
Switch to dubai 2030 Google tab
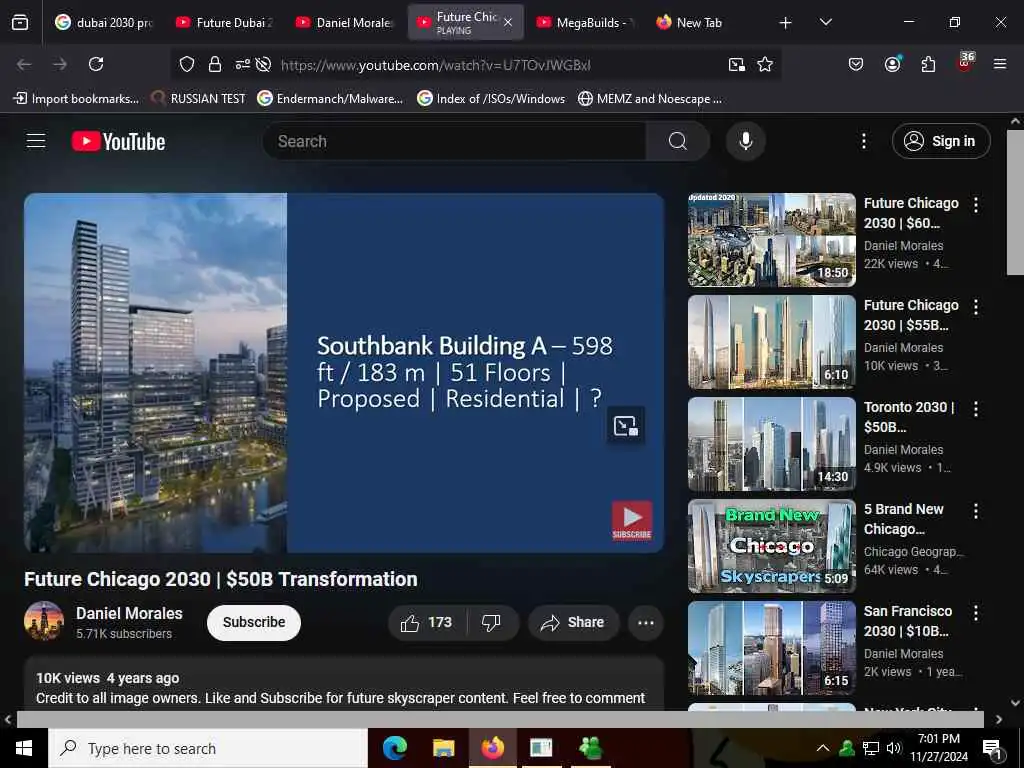(x=104, y=22)
